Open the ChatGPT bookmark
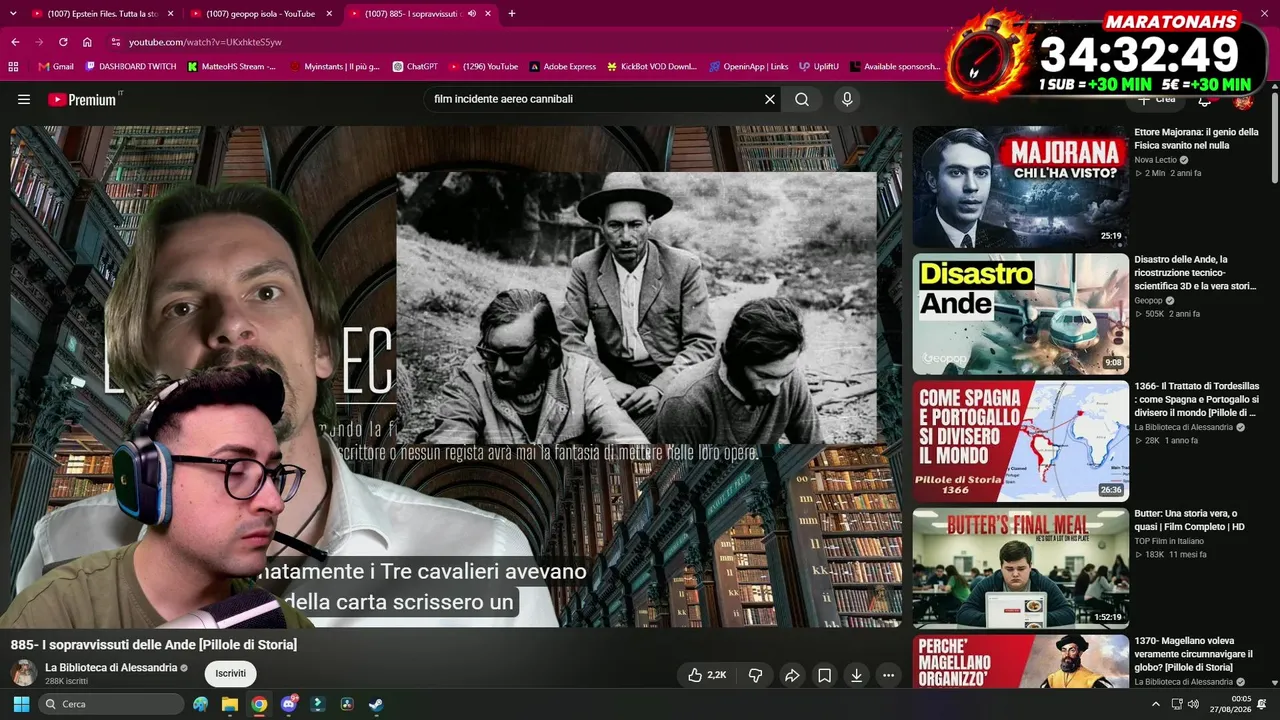1280x720 pixels. 415,67
